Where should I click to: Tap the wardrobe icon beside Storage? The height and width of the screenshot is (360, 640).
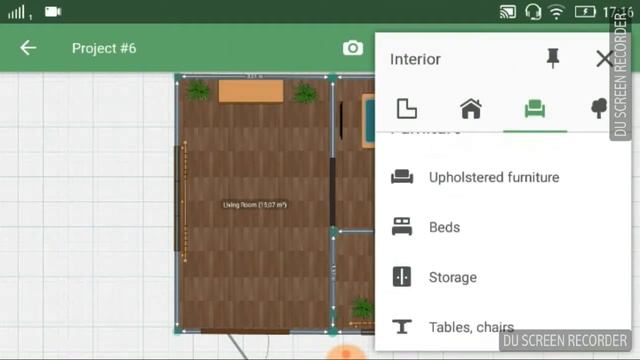pos(402,277)
